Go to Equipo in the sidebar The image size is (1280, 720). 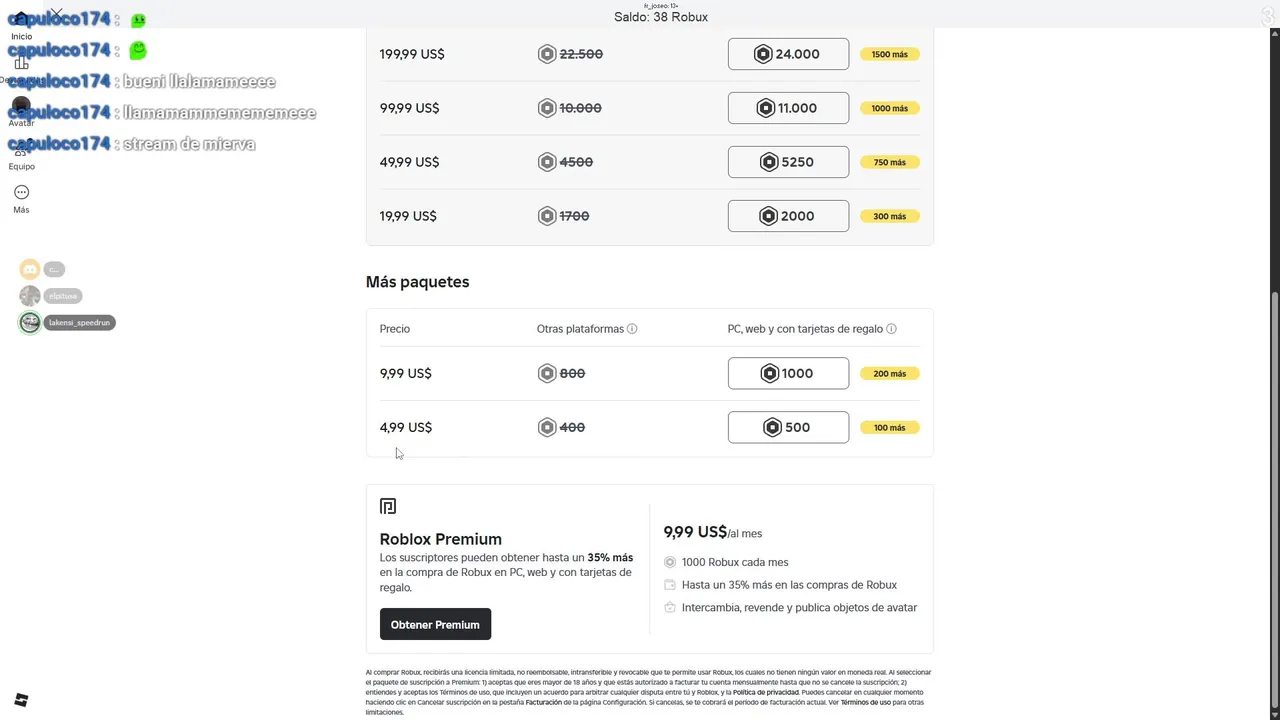21,152
